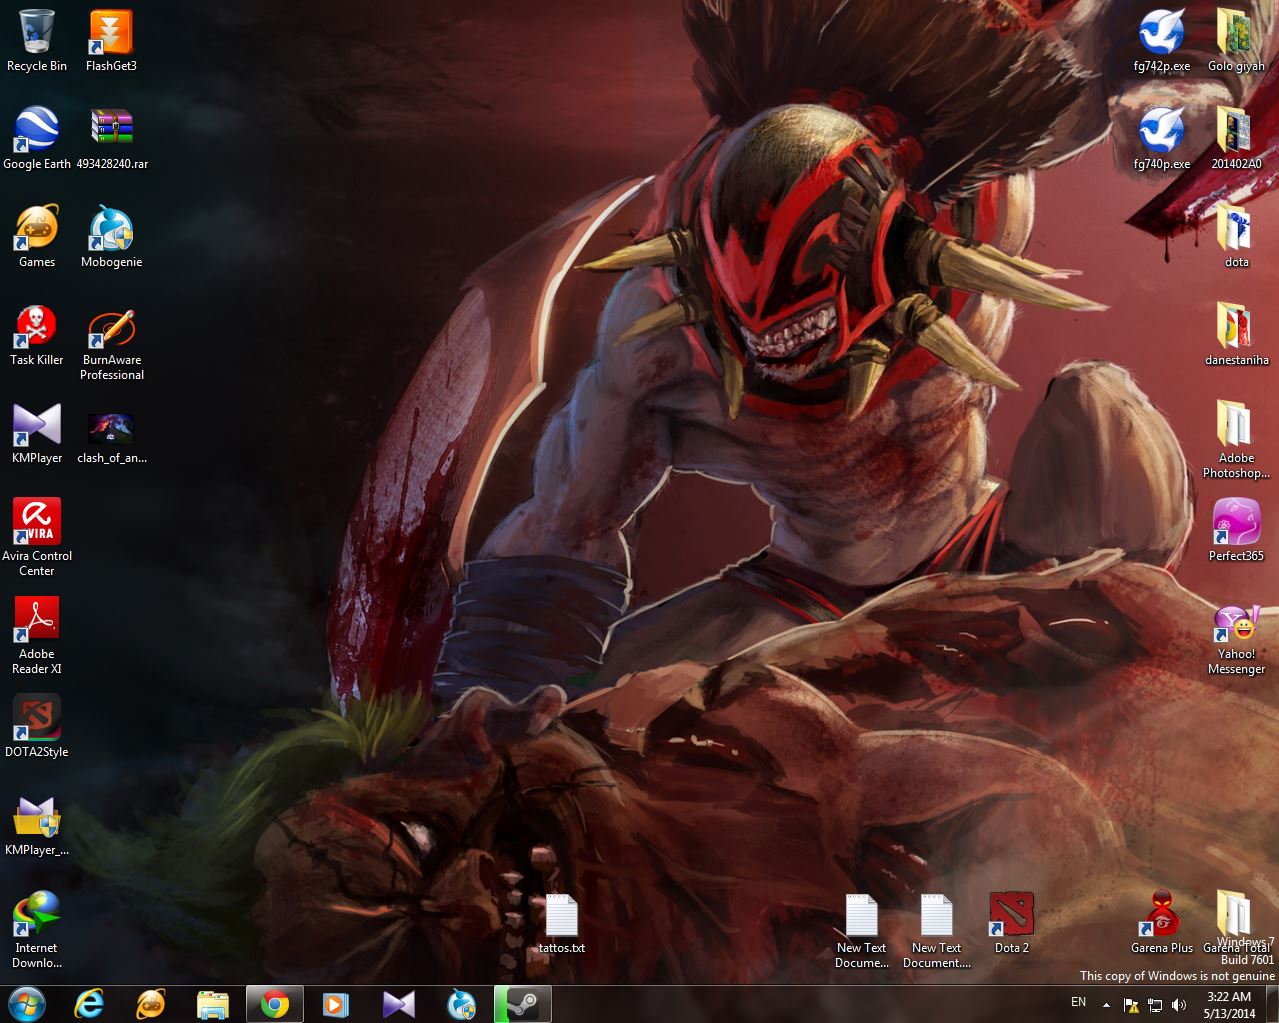The width and height of the screenshot is (1279, 1023).
Task: Open the clock showing 3:22 AM
Action: [1229, 1004]
